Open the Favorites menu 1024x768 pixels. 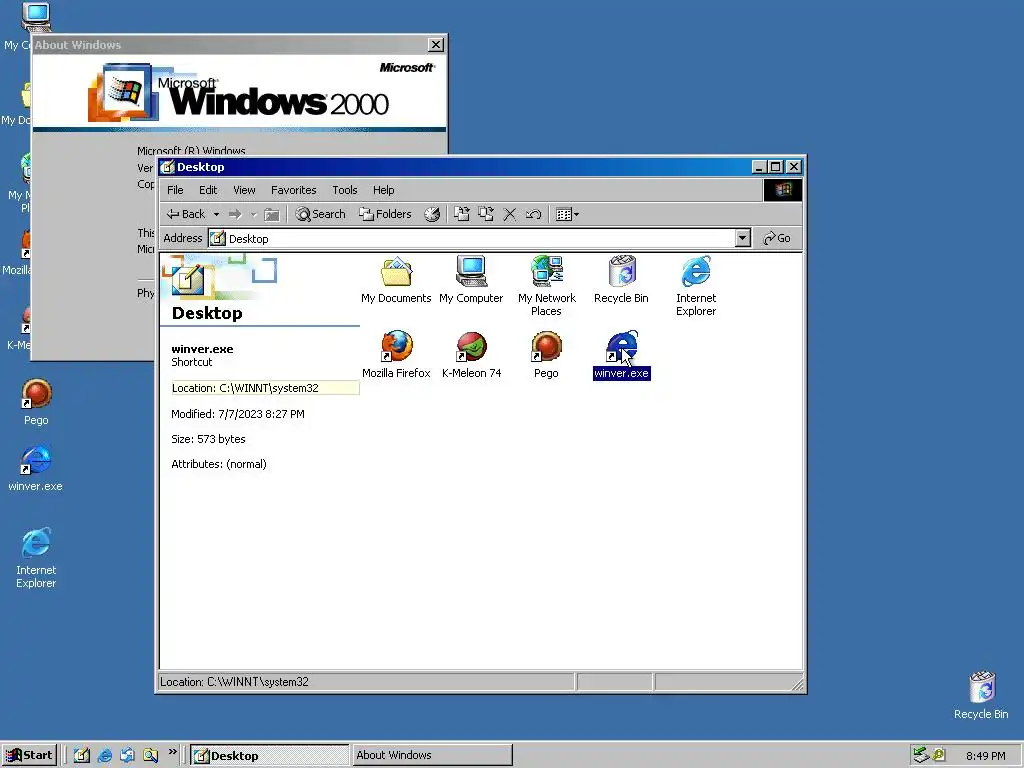[293, 190]
